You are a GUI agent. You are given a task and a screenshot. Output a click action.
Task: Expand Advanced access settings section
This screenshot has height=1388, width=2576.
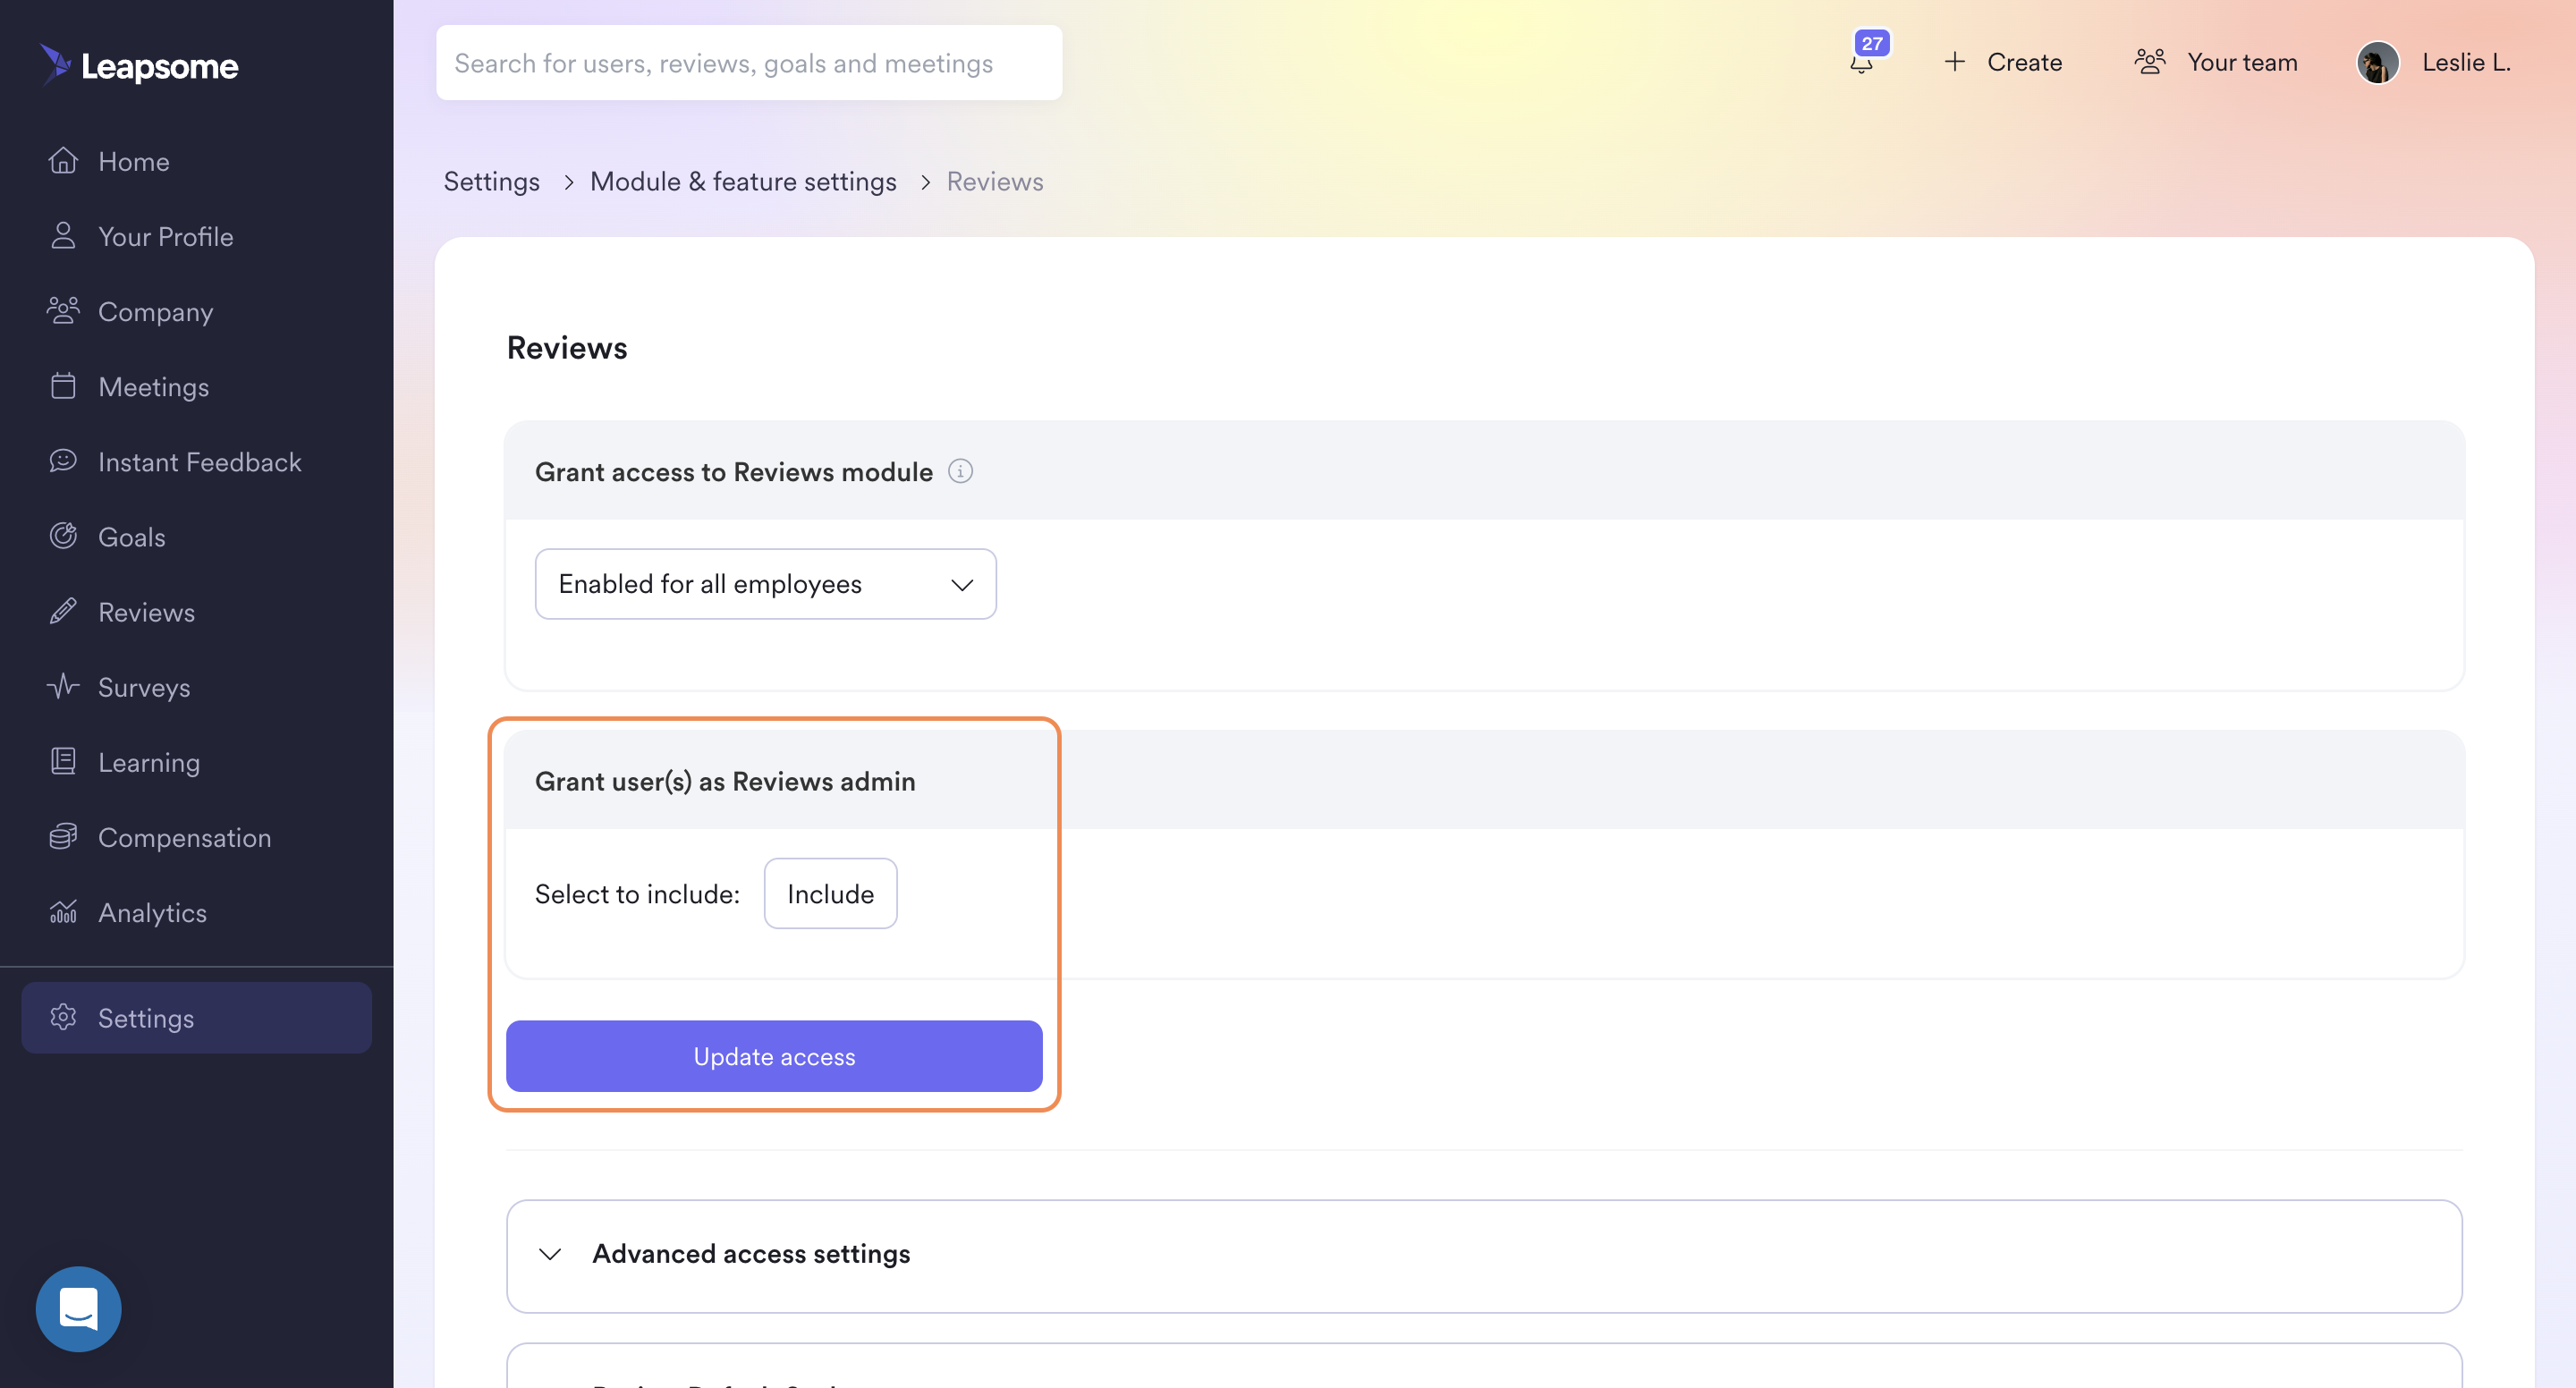click(x=1484, y=1255)
